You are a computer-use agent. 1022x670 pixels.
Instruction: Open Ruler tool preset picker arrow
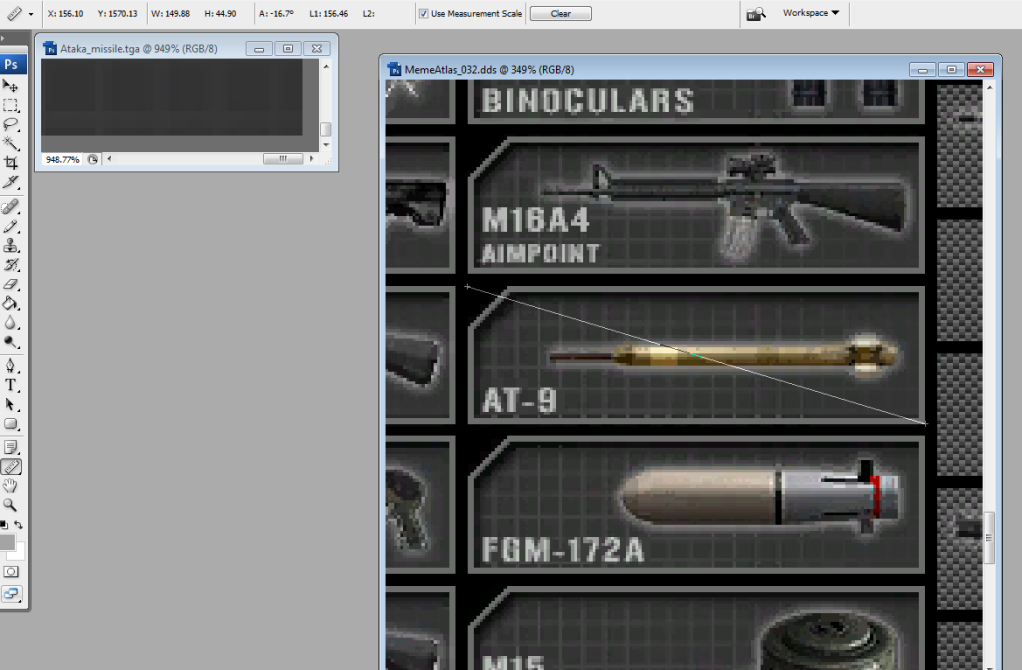coord(31,14)
